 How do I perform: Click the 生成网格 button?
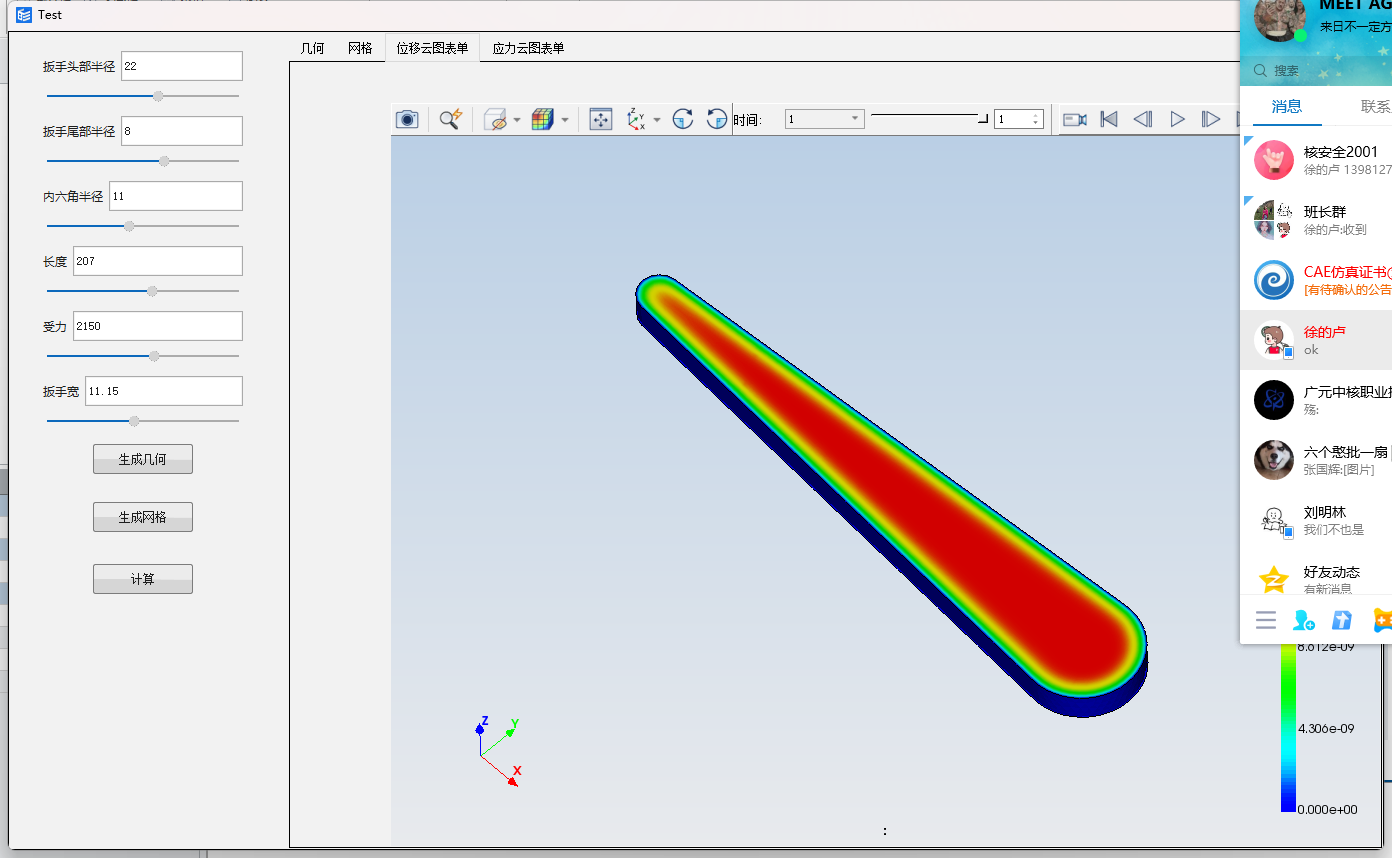(x=143, y=517)
